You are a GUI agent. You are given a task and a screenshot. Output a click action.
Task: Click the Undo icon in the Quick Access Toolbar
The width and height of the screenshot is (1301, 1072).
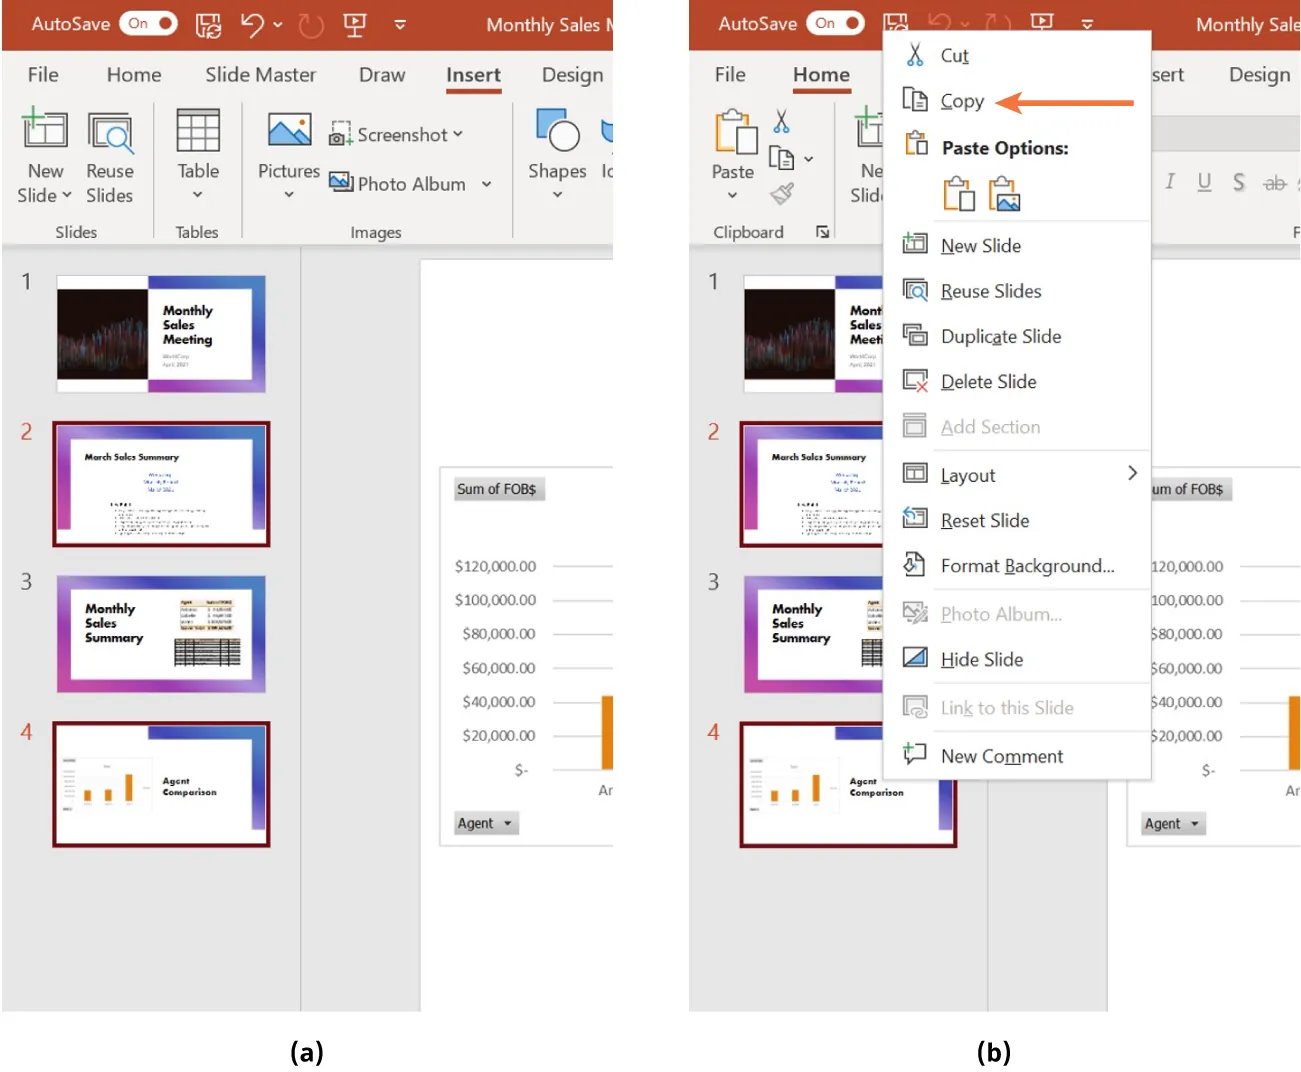tap(254, 24)
